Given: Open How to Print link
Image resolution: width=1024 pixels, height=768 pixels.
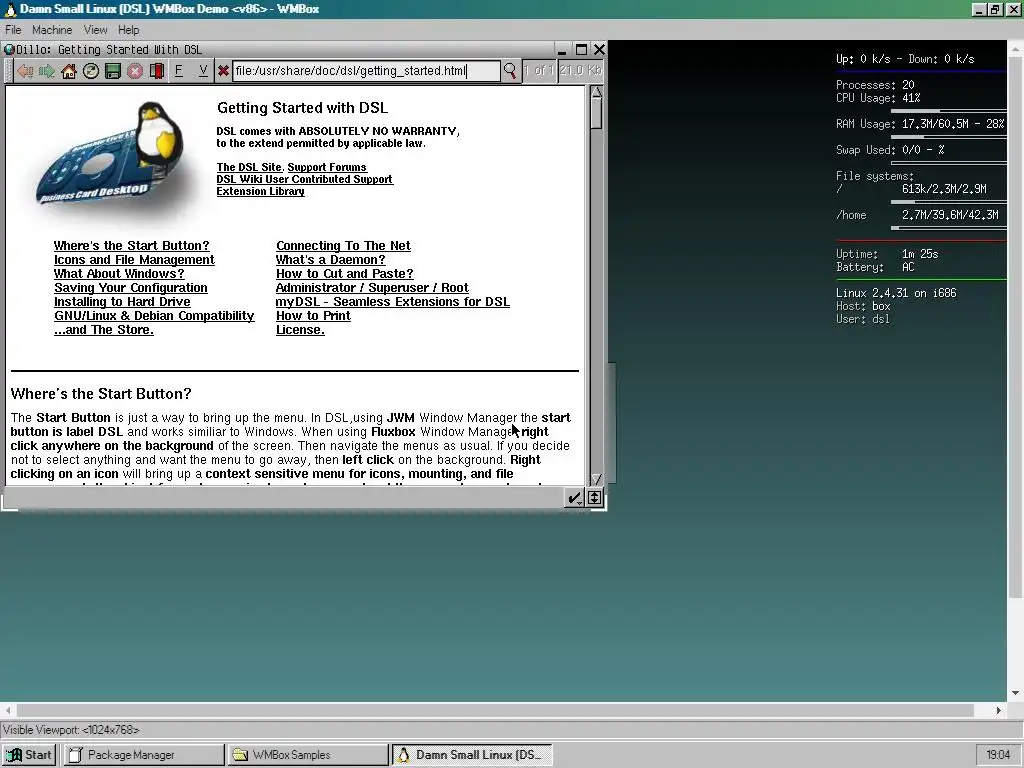Looking at the screenshot, I should click(x=313, y=316).
